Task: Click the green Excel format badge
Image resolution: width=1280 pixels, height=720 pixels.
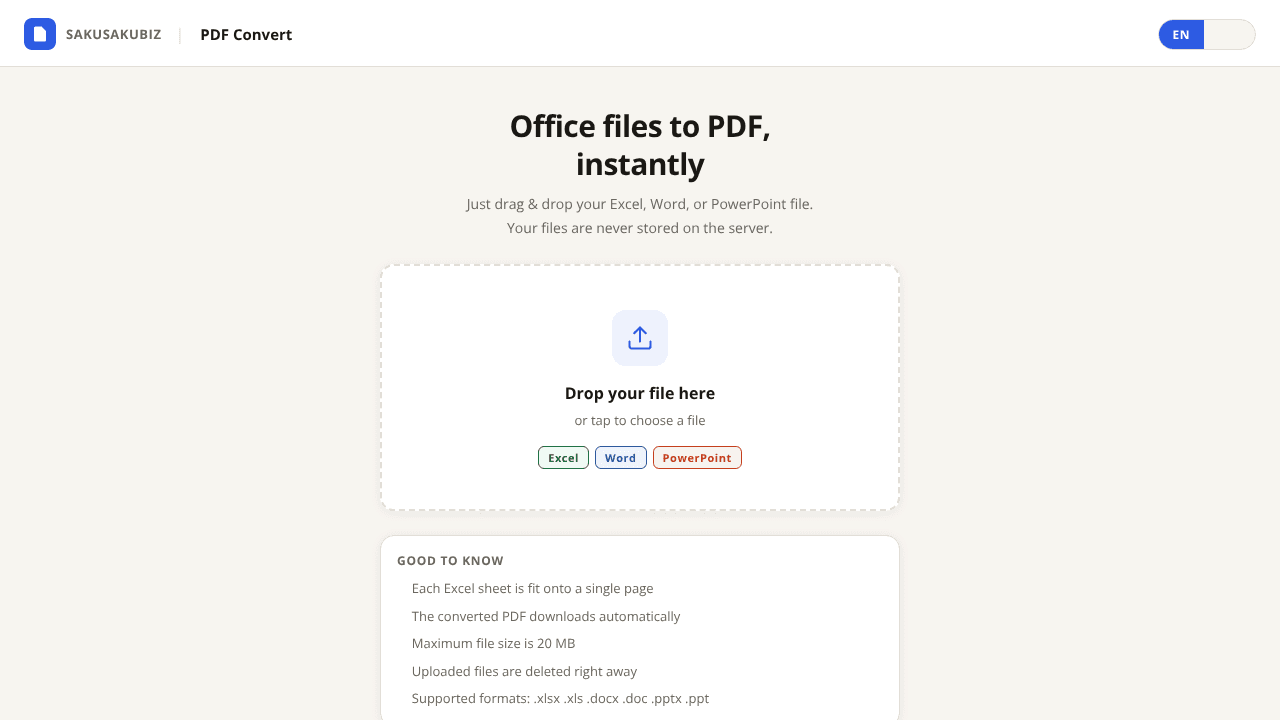Action: click(563, 458)
